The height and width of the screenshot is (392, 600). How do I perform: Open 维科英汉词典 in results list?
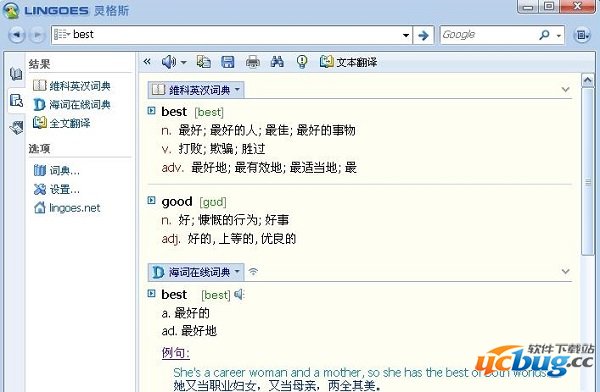pyautogui.click(x=72, y=86)
